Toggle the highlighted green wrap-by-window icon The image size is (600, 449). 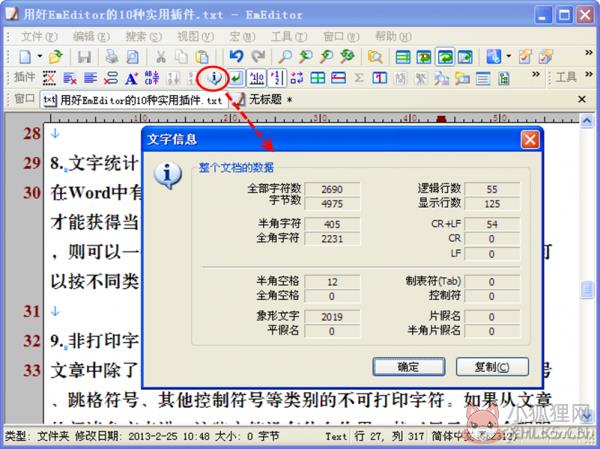445,57
